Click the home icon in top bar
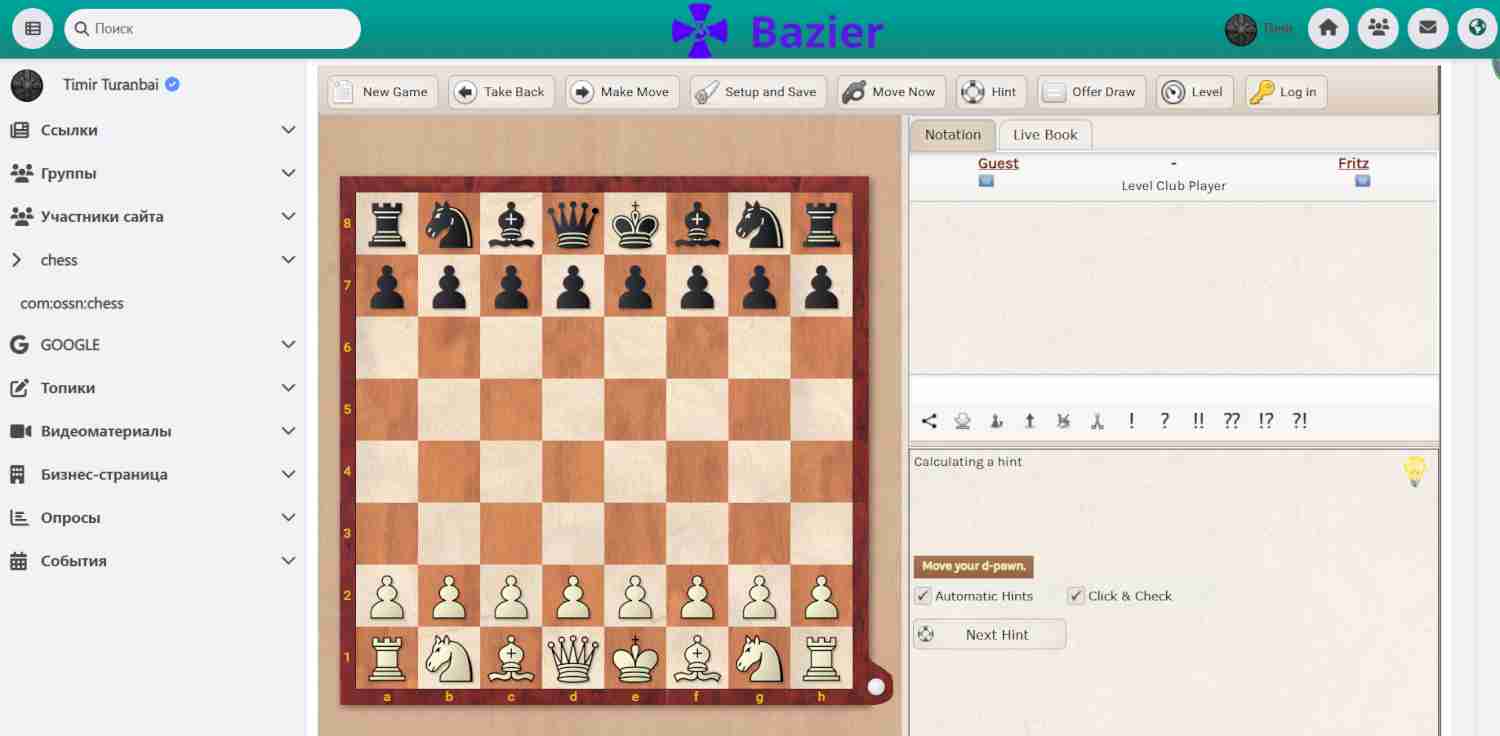Image resolution: width=1500 pixels, height=736 pixels. point(1328,29)
